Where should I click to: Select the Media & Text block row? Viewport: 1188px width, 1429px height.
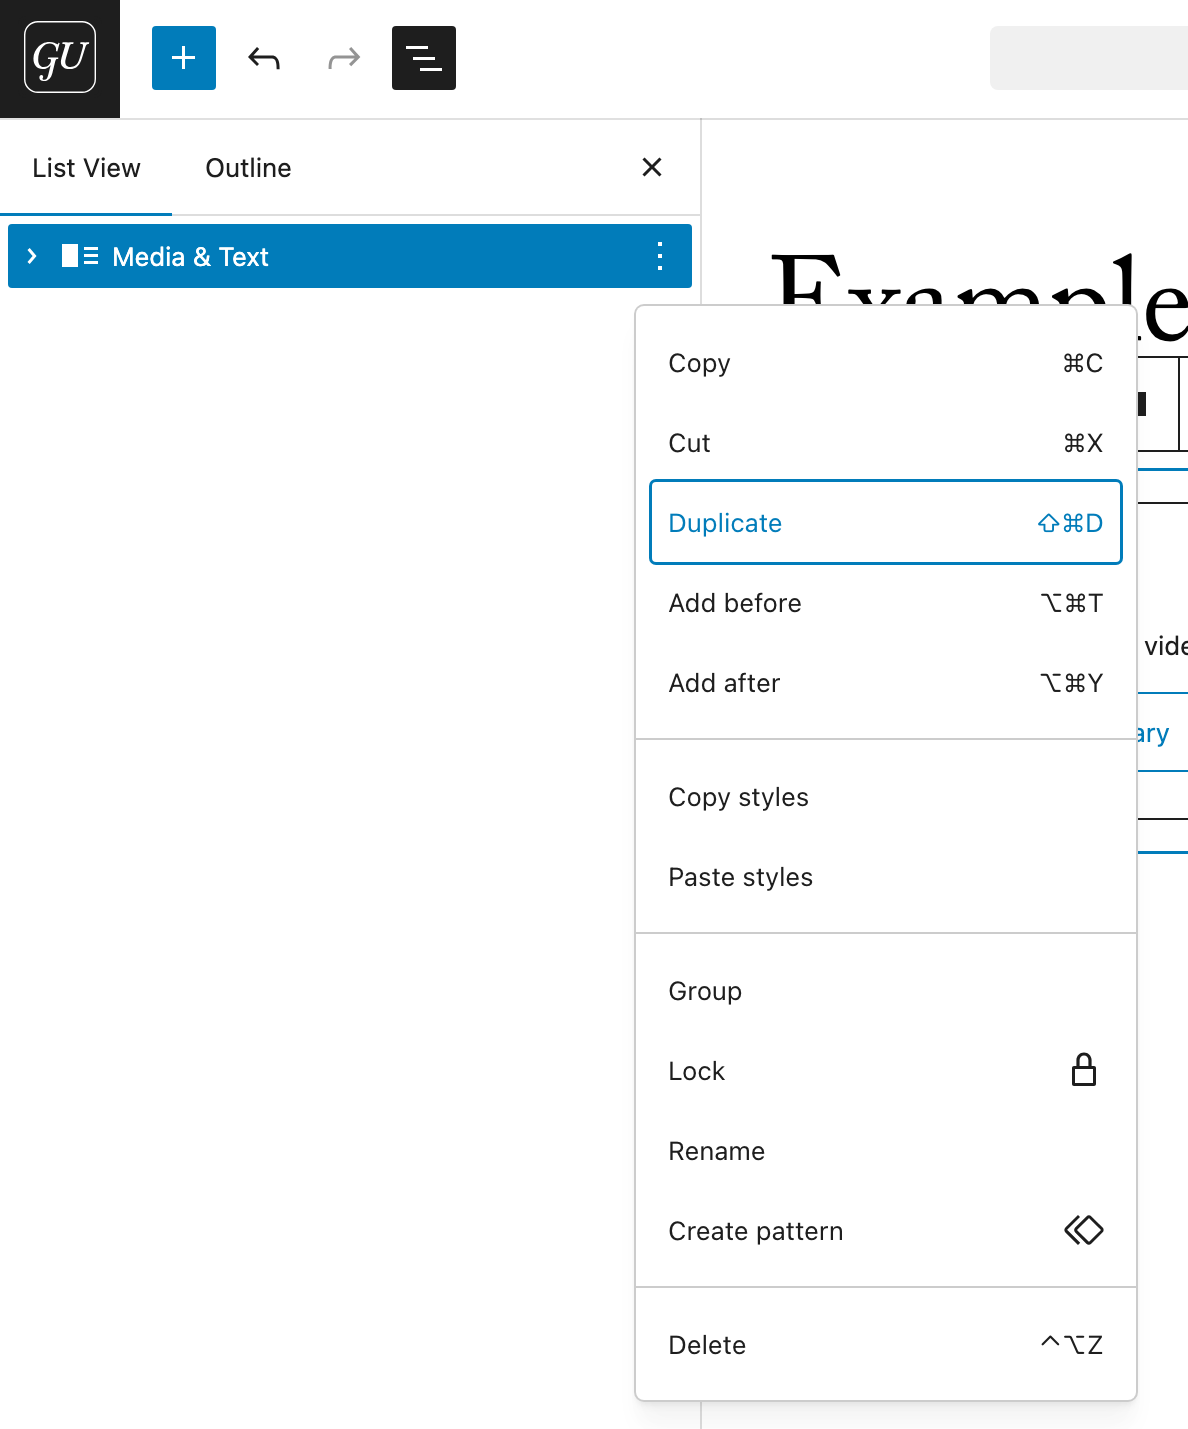[x=350, y=256]
